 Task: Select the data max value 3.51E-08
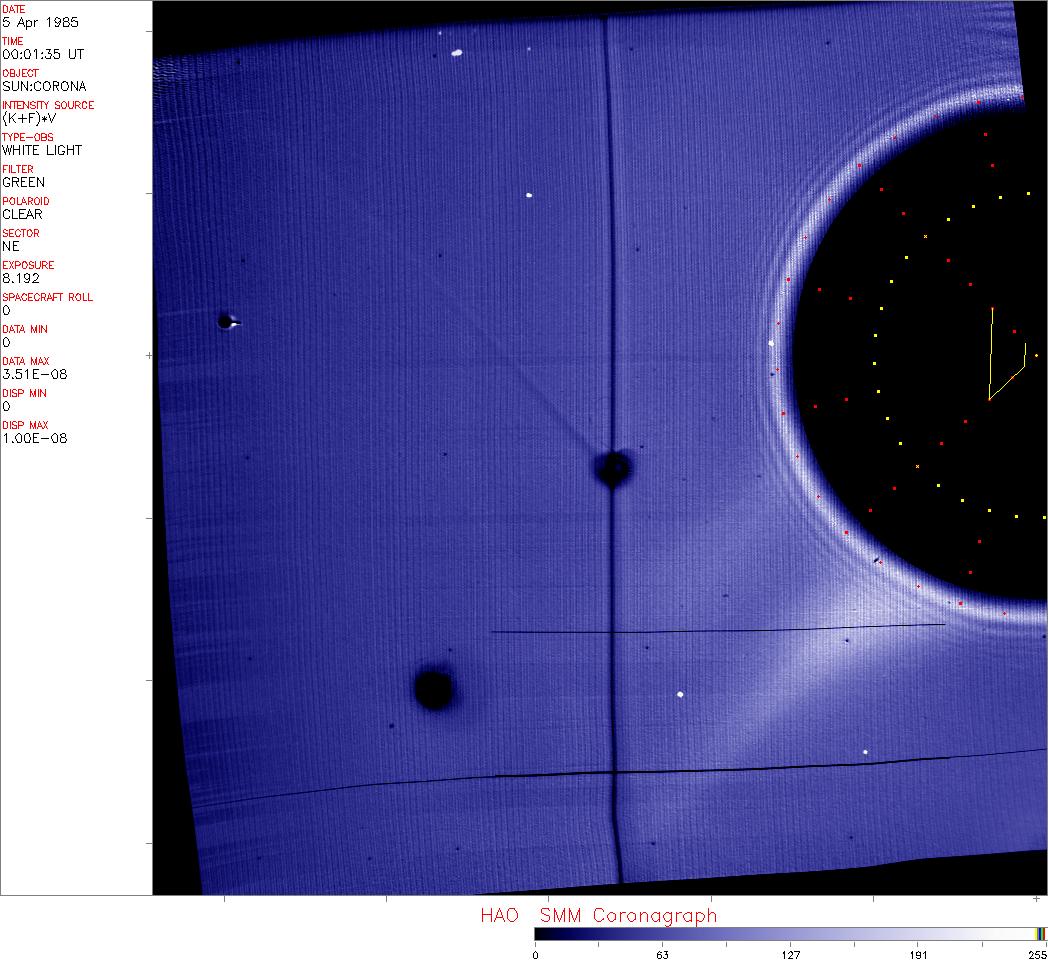click(36, 374)
